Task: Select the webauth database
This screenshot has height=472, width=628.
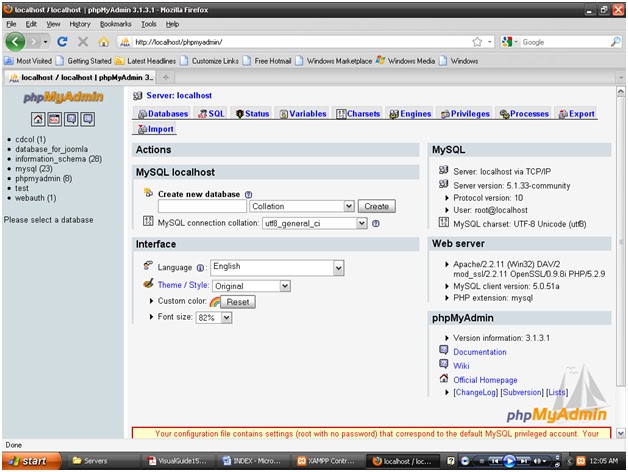Action: point(36,198)
